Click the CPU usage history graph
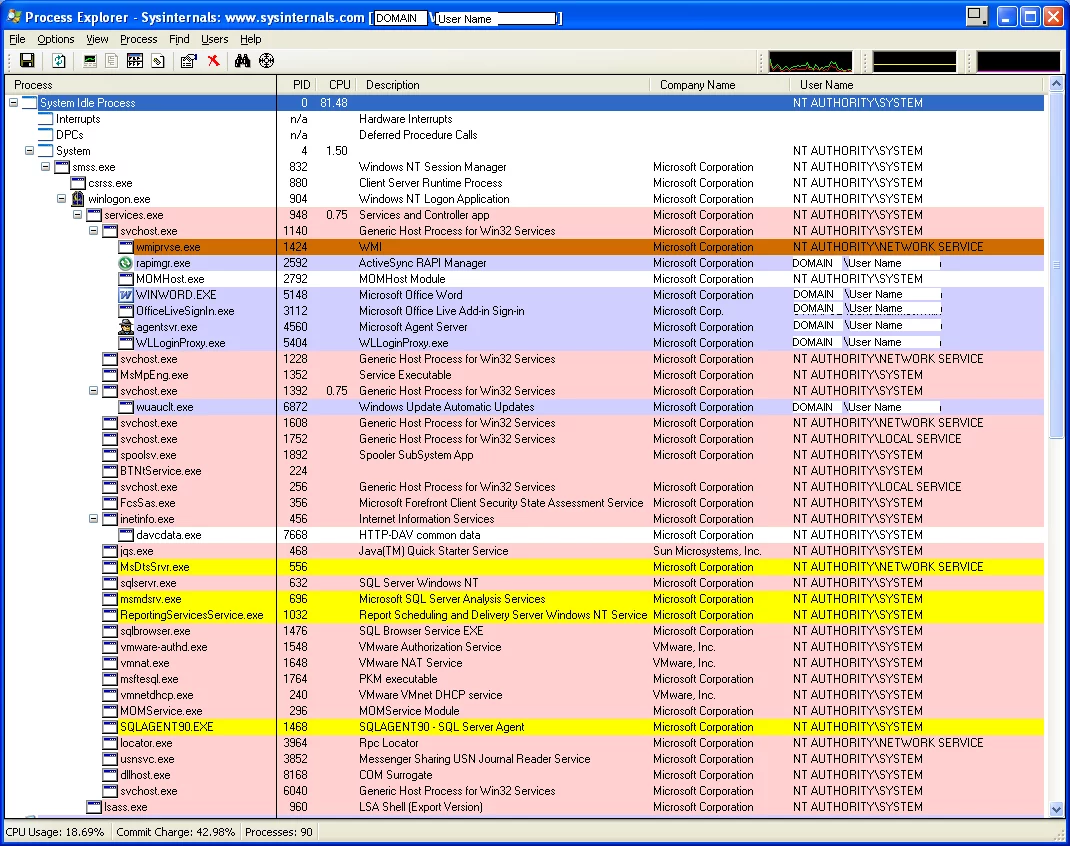The height and width of the screenshot is (846, 1070). tap(810, 62)
